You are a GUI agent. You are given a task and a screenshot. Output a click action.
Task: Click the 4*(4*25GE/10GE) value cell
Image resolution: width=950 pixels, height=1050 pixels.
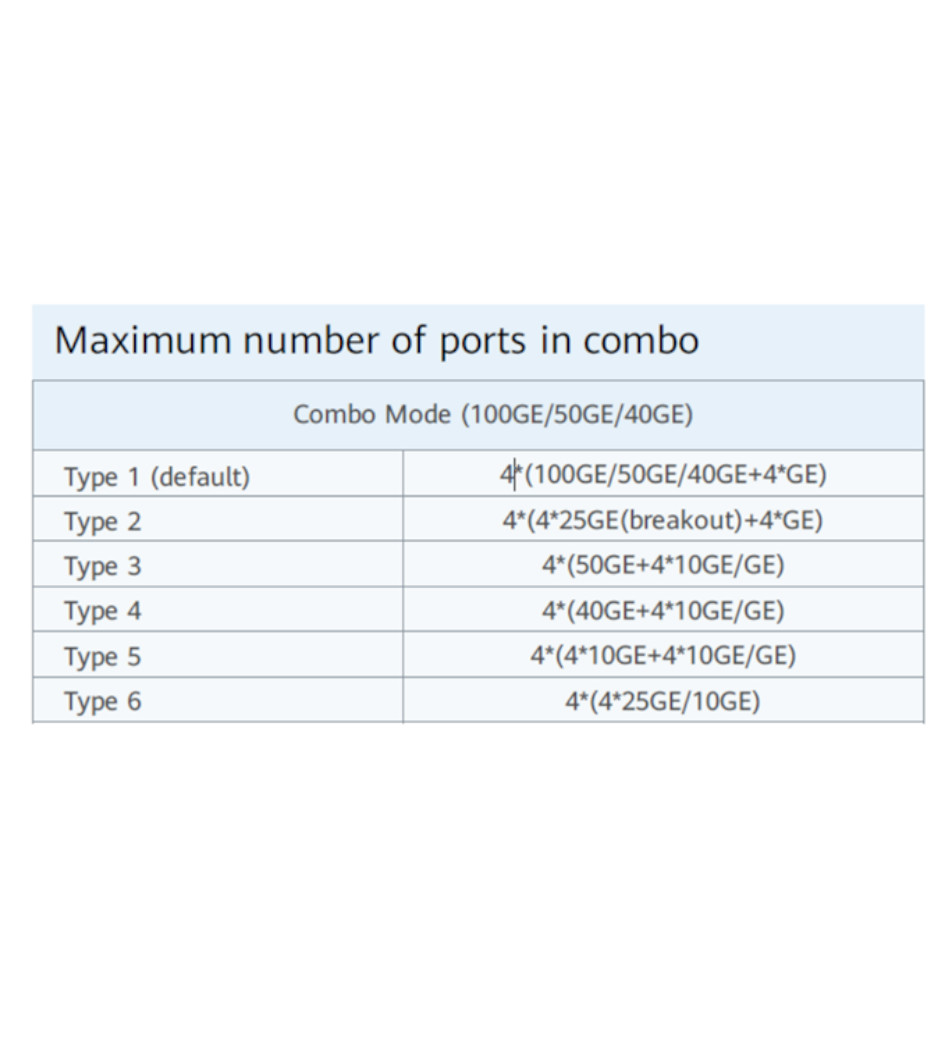[663, 701]
